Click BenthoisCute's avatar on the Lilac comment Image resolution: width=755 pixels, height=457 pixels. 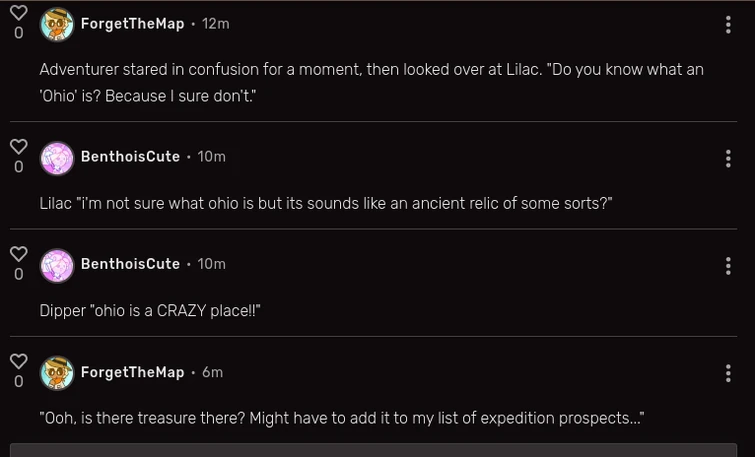(57, 157)
